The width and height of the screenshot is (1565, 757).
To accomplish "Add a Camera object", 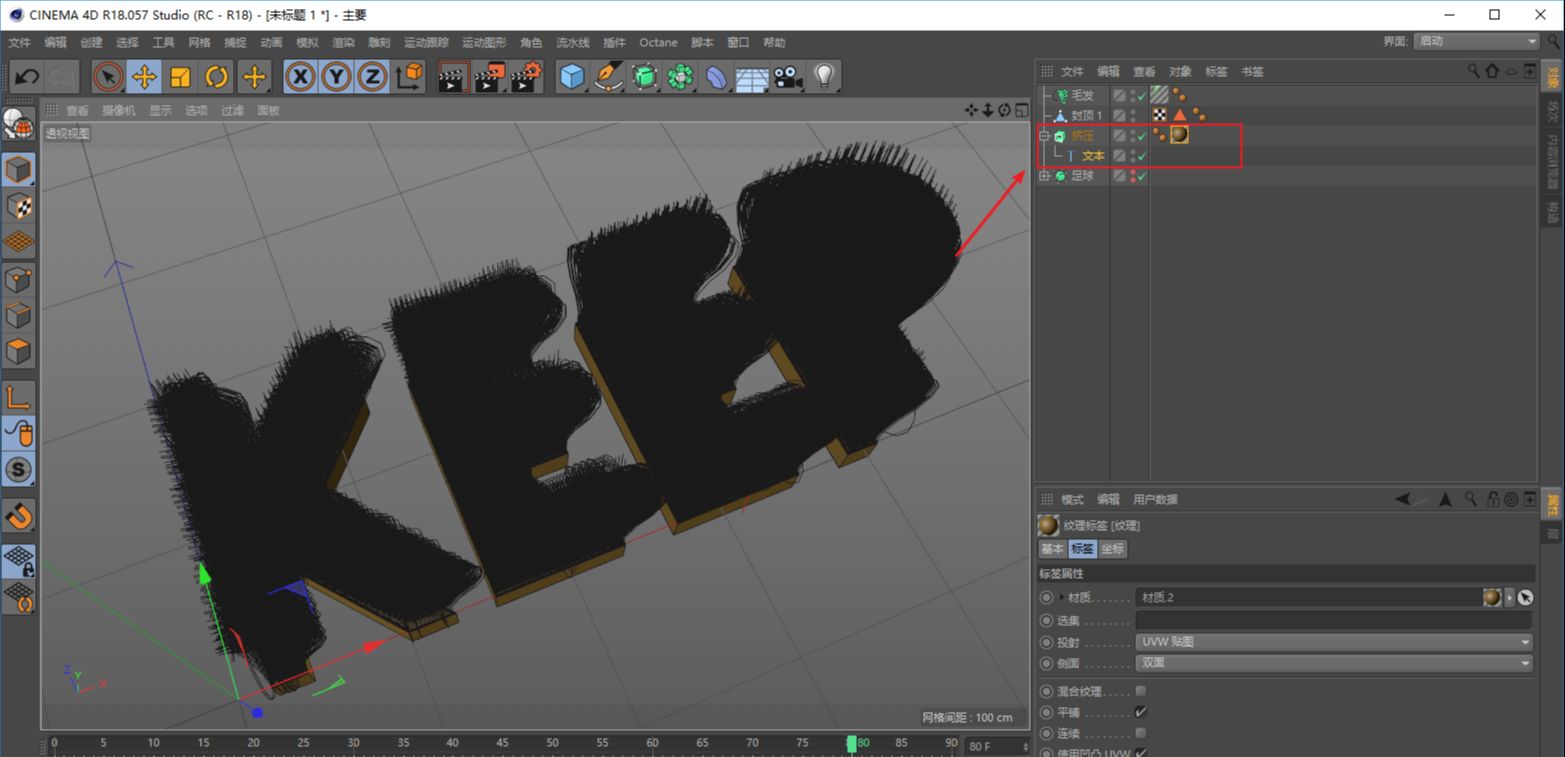I will coord(788,77).
